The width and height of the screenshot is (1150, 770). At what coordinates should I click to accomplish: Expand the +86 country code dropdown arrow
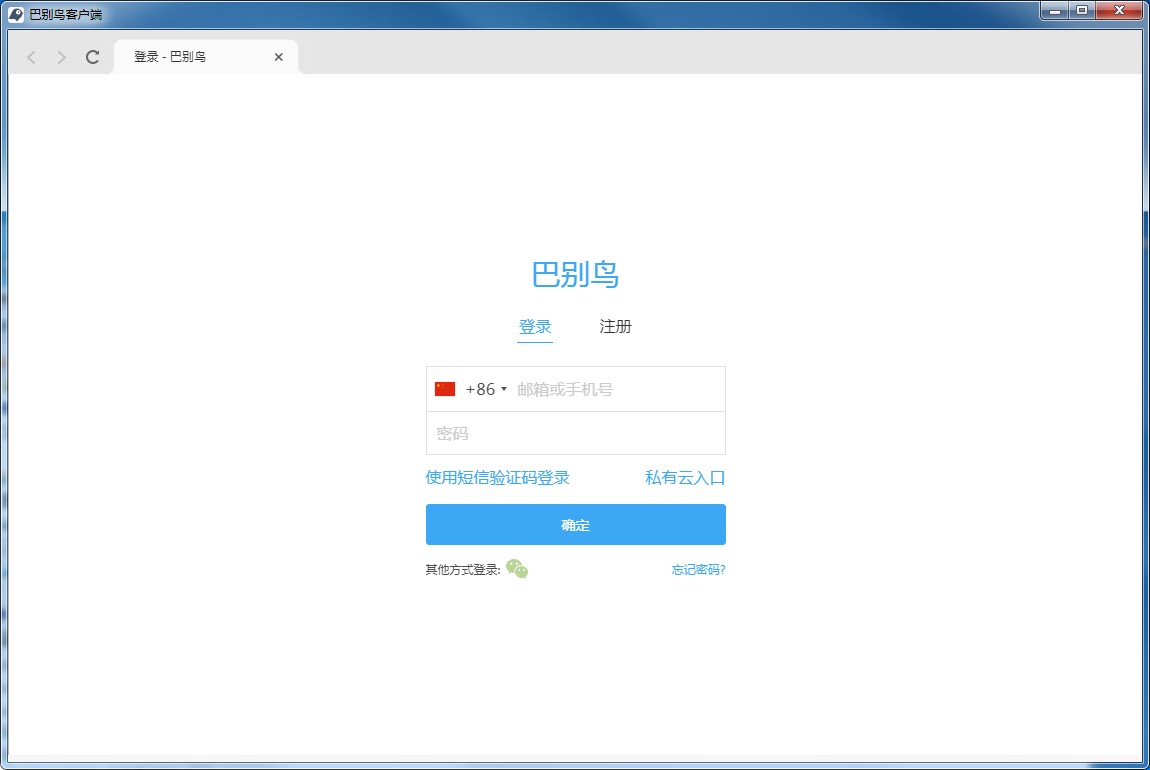pos(504,389)
